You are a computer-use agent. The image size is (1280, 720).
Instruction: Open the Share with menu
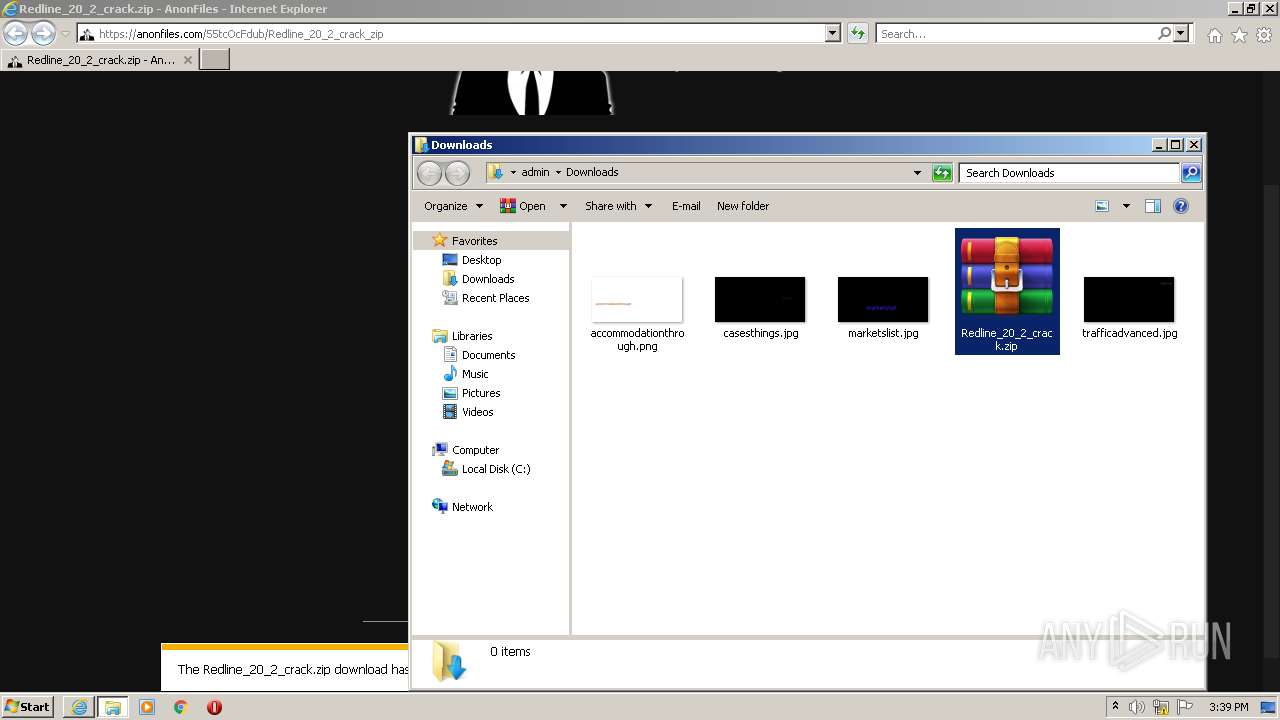(618, 206)
